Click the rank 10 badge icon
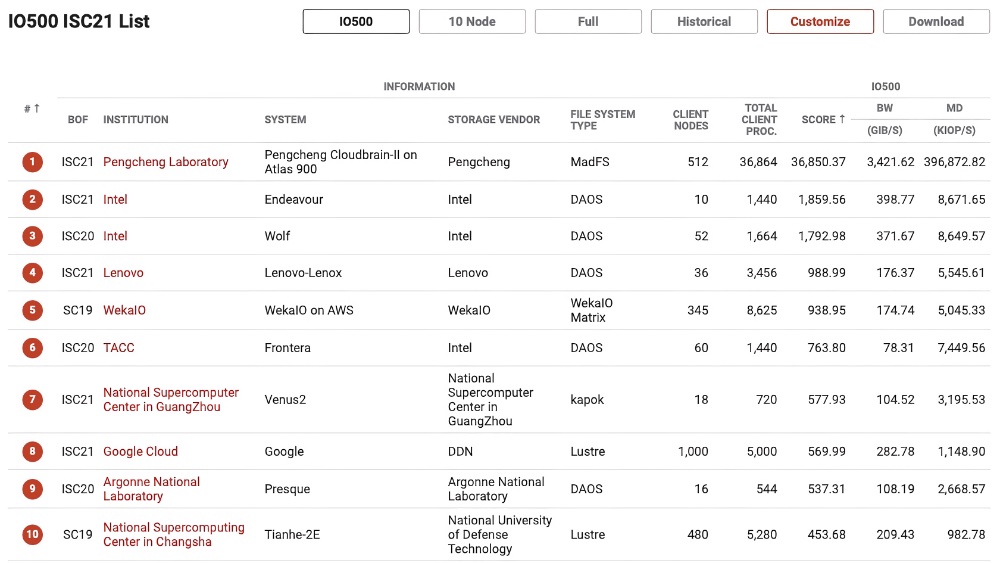Screen dimensions: 1000x563 (x=33, y=534)
